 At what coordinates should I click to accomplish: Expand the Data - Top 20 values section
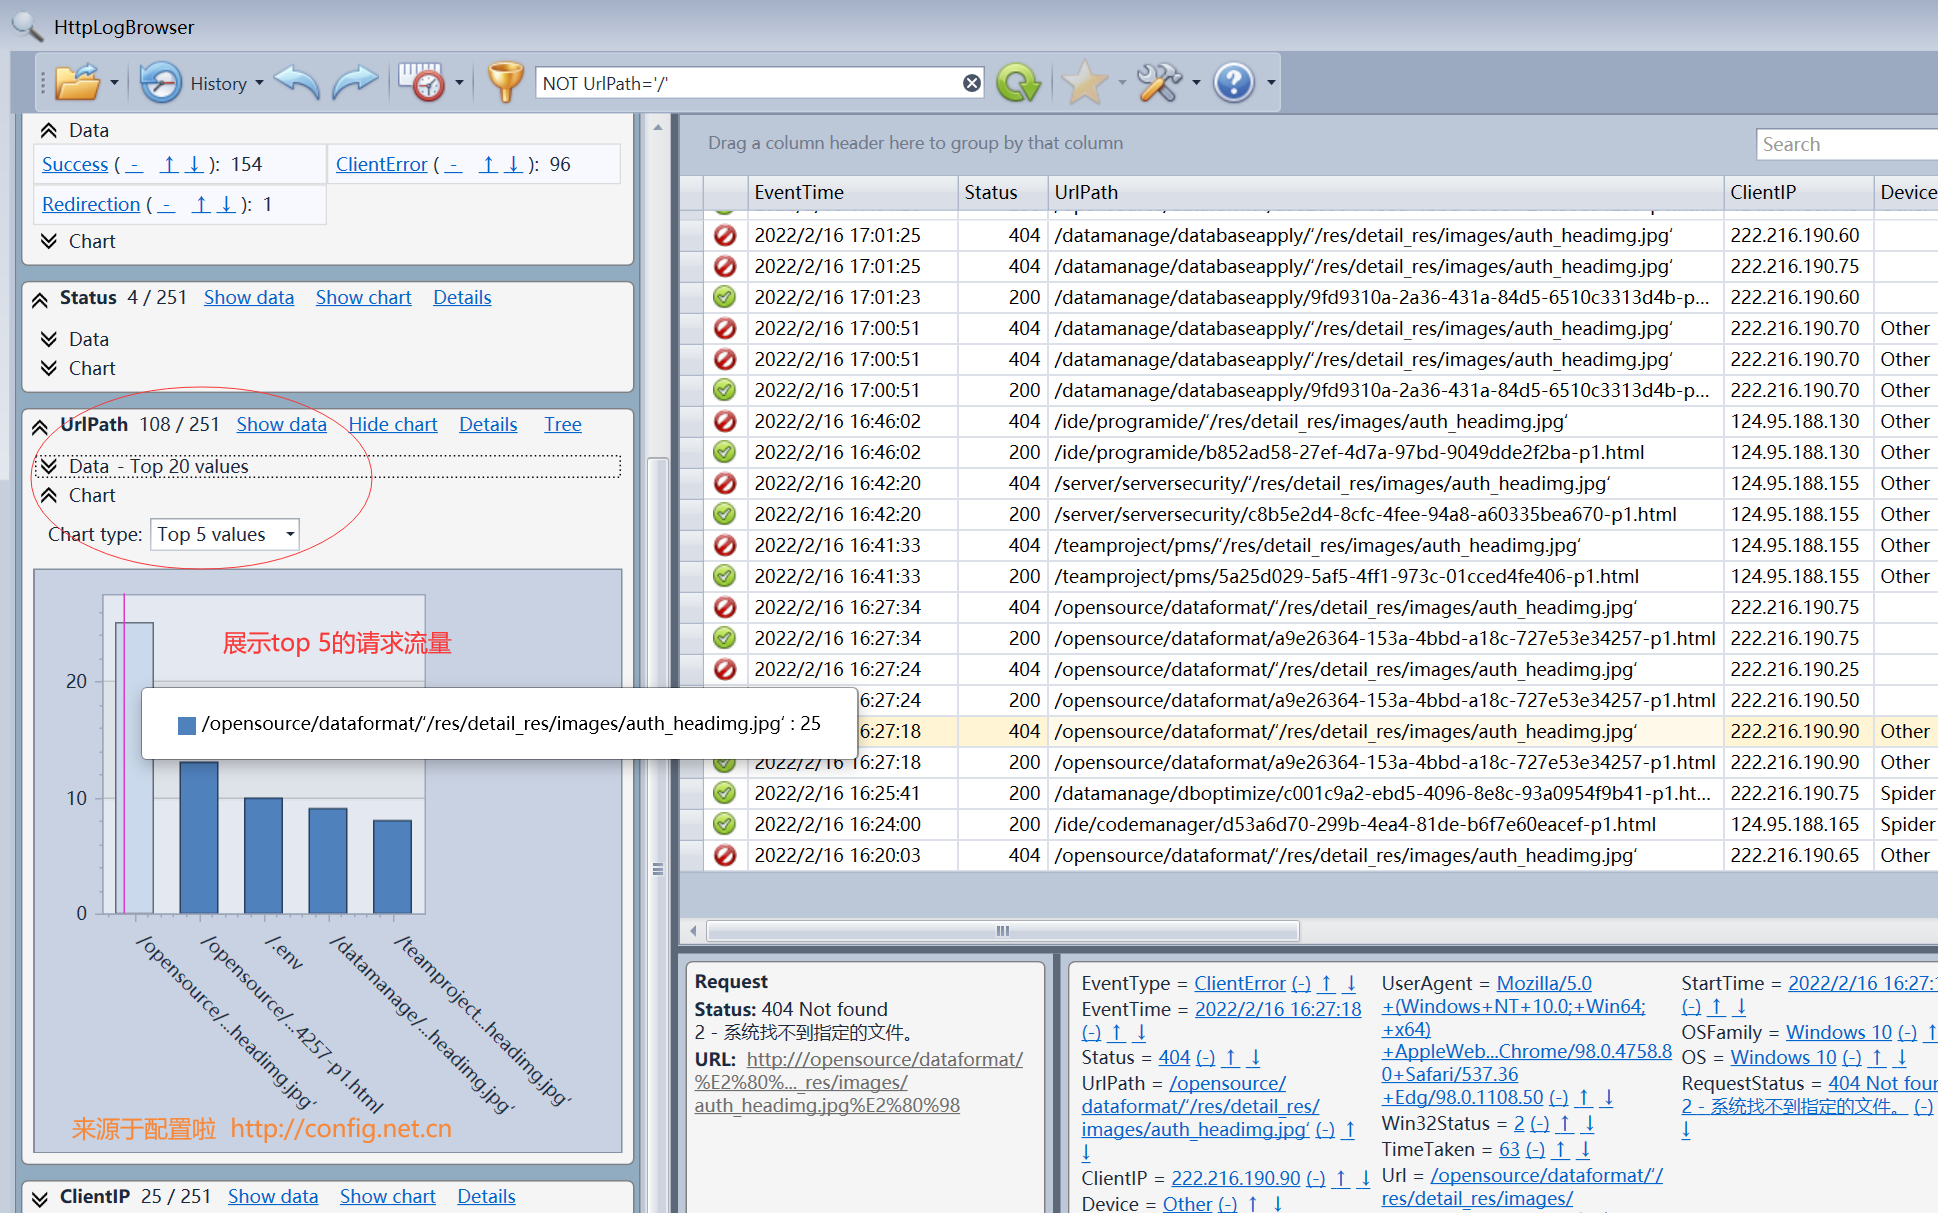[48, 466]
